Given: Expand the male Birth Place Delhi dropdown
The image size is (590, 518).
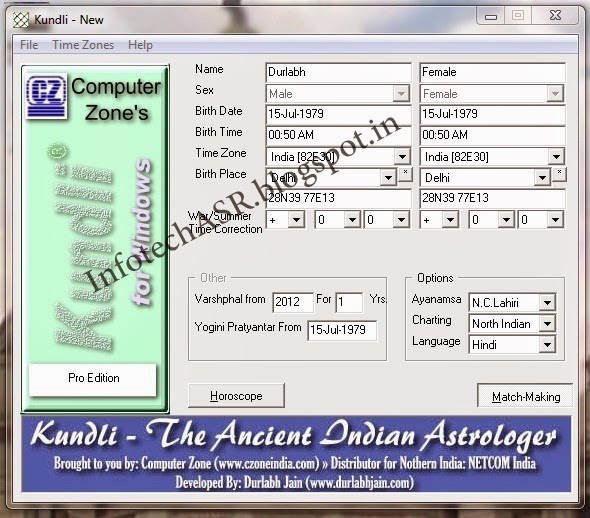Looking at the screenshot, I should point(388,178).
